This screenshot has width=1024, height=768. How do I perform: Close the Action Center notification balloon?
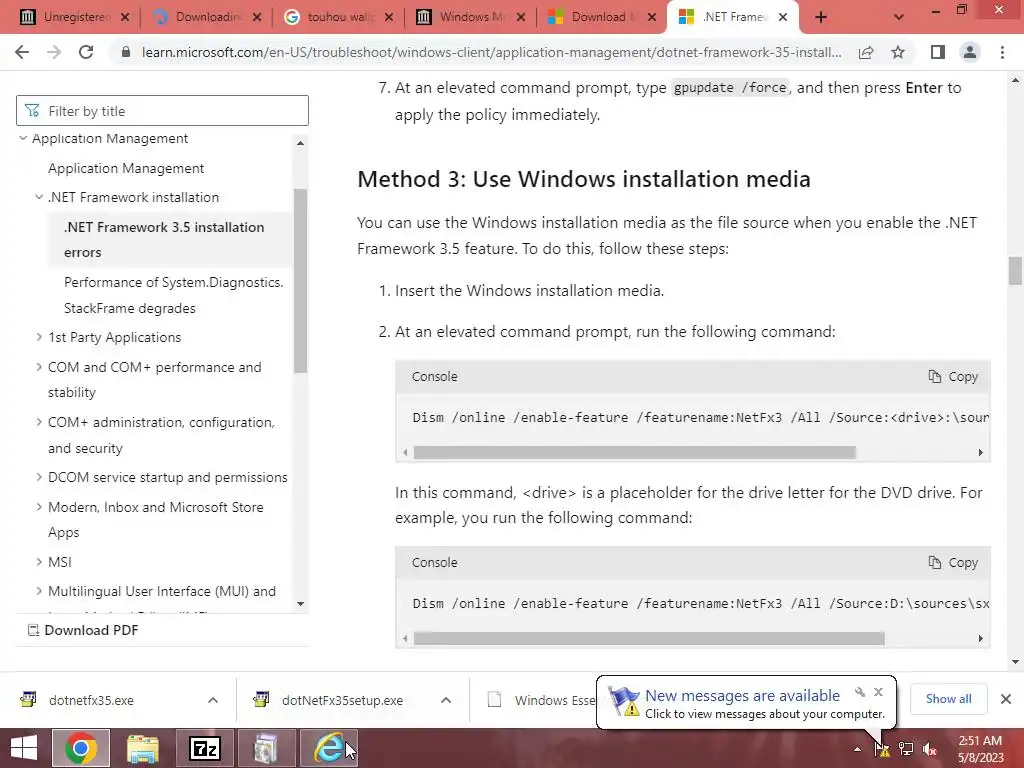point(878,692)
